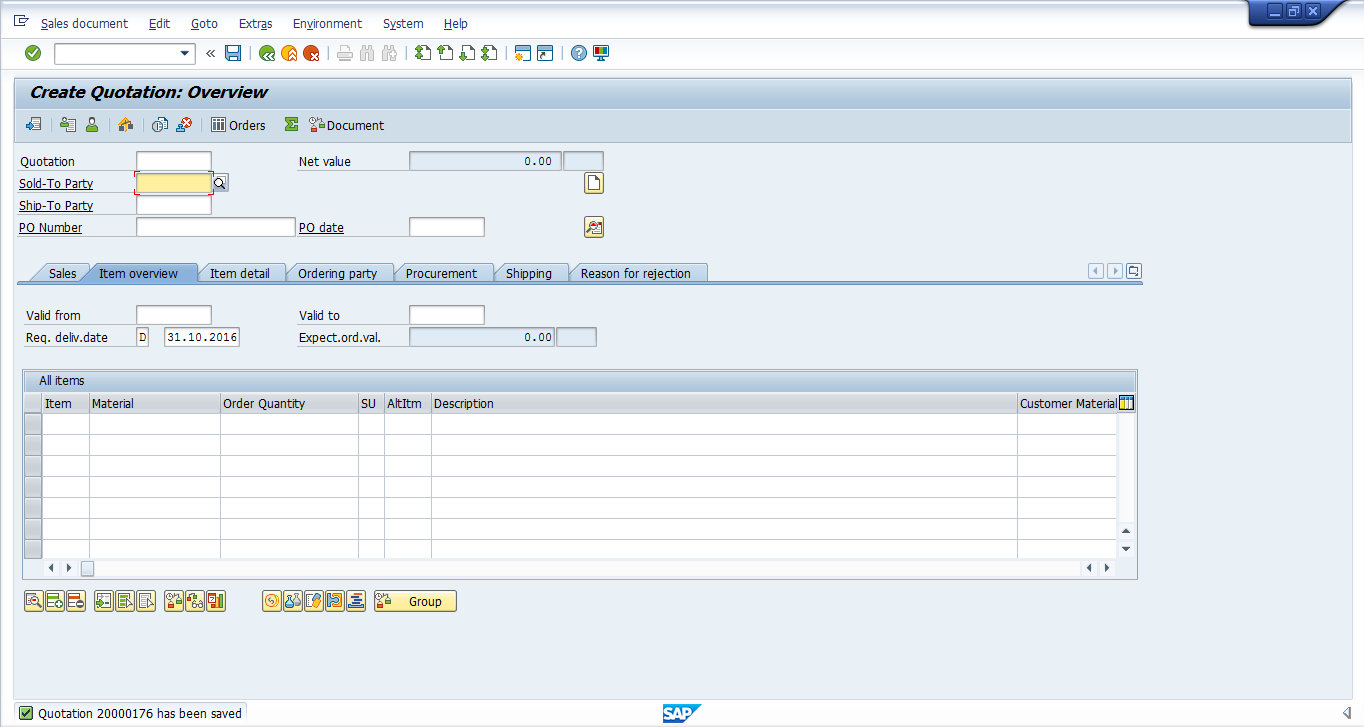This screenshot has height=727, width=1364.
Task: Click the Ship-To Party label link
Action: (56, 205)
